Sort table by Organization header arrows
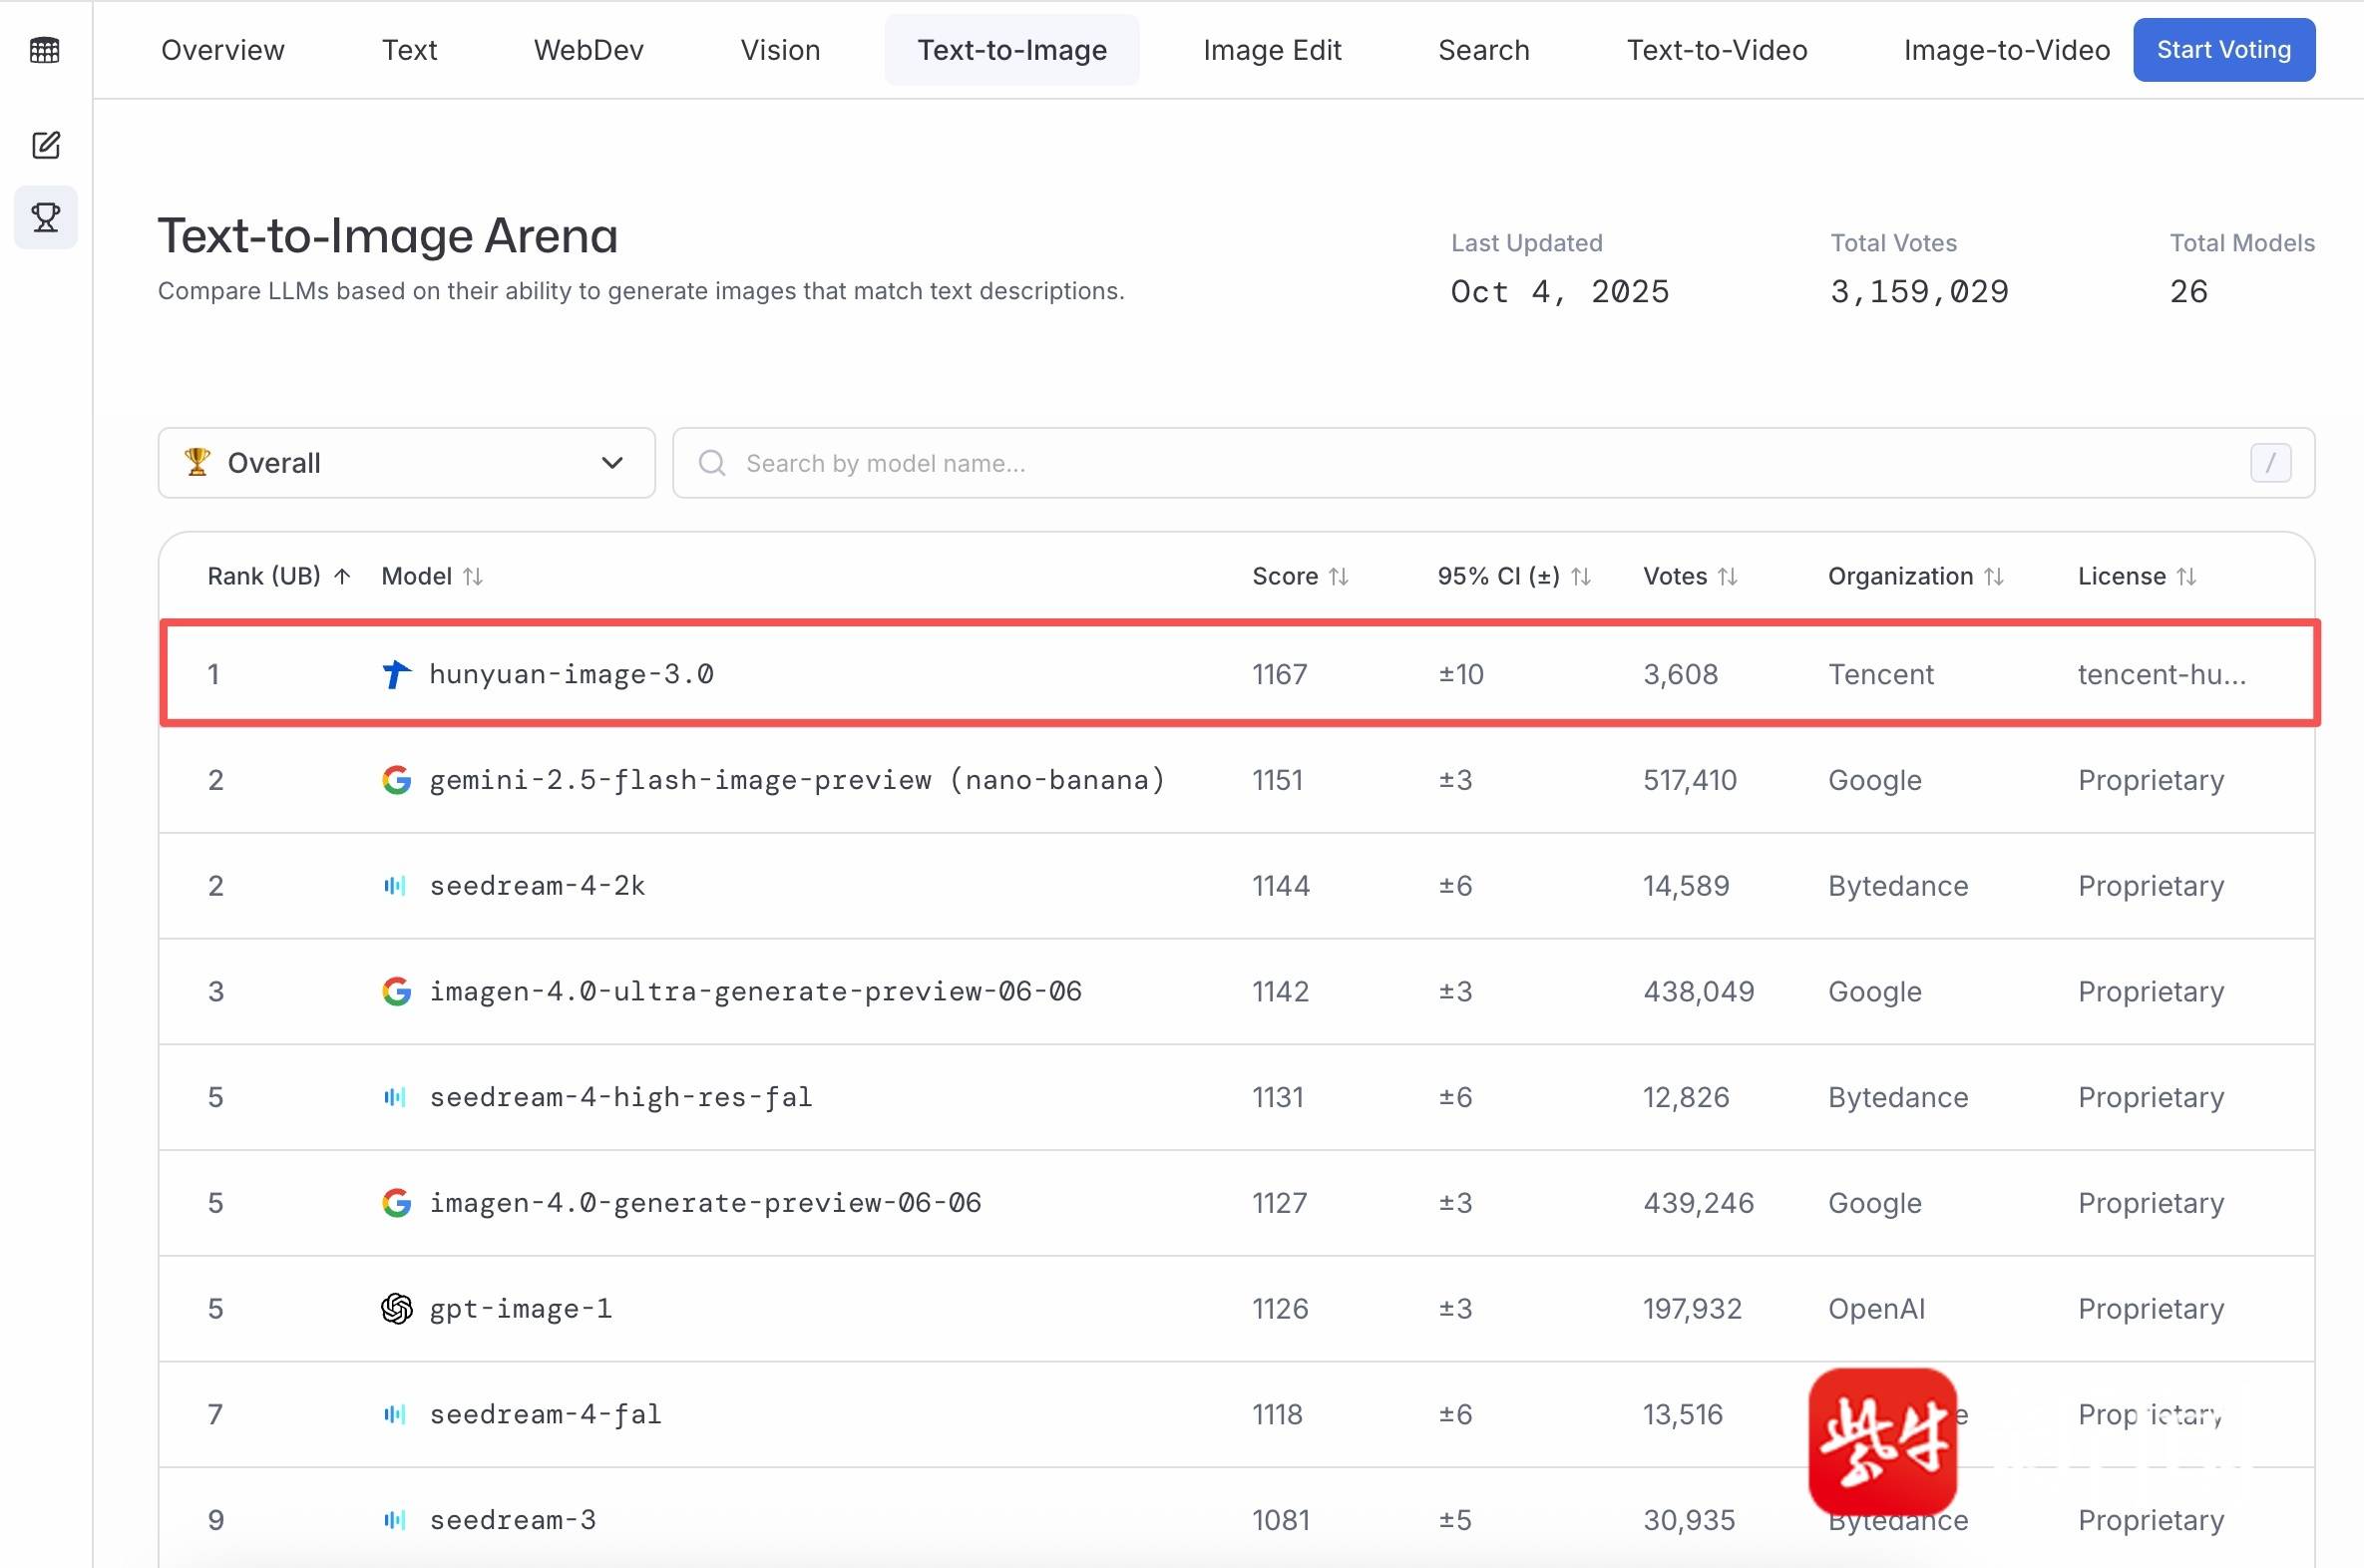This screenshot has height=1568, width=2364. pos(1993,576)
